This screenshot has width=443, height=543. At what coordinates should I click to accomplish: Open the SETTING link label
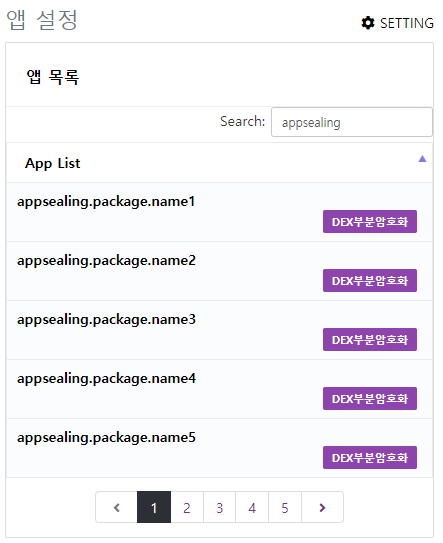coord(407,23)
